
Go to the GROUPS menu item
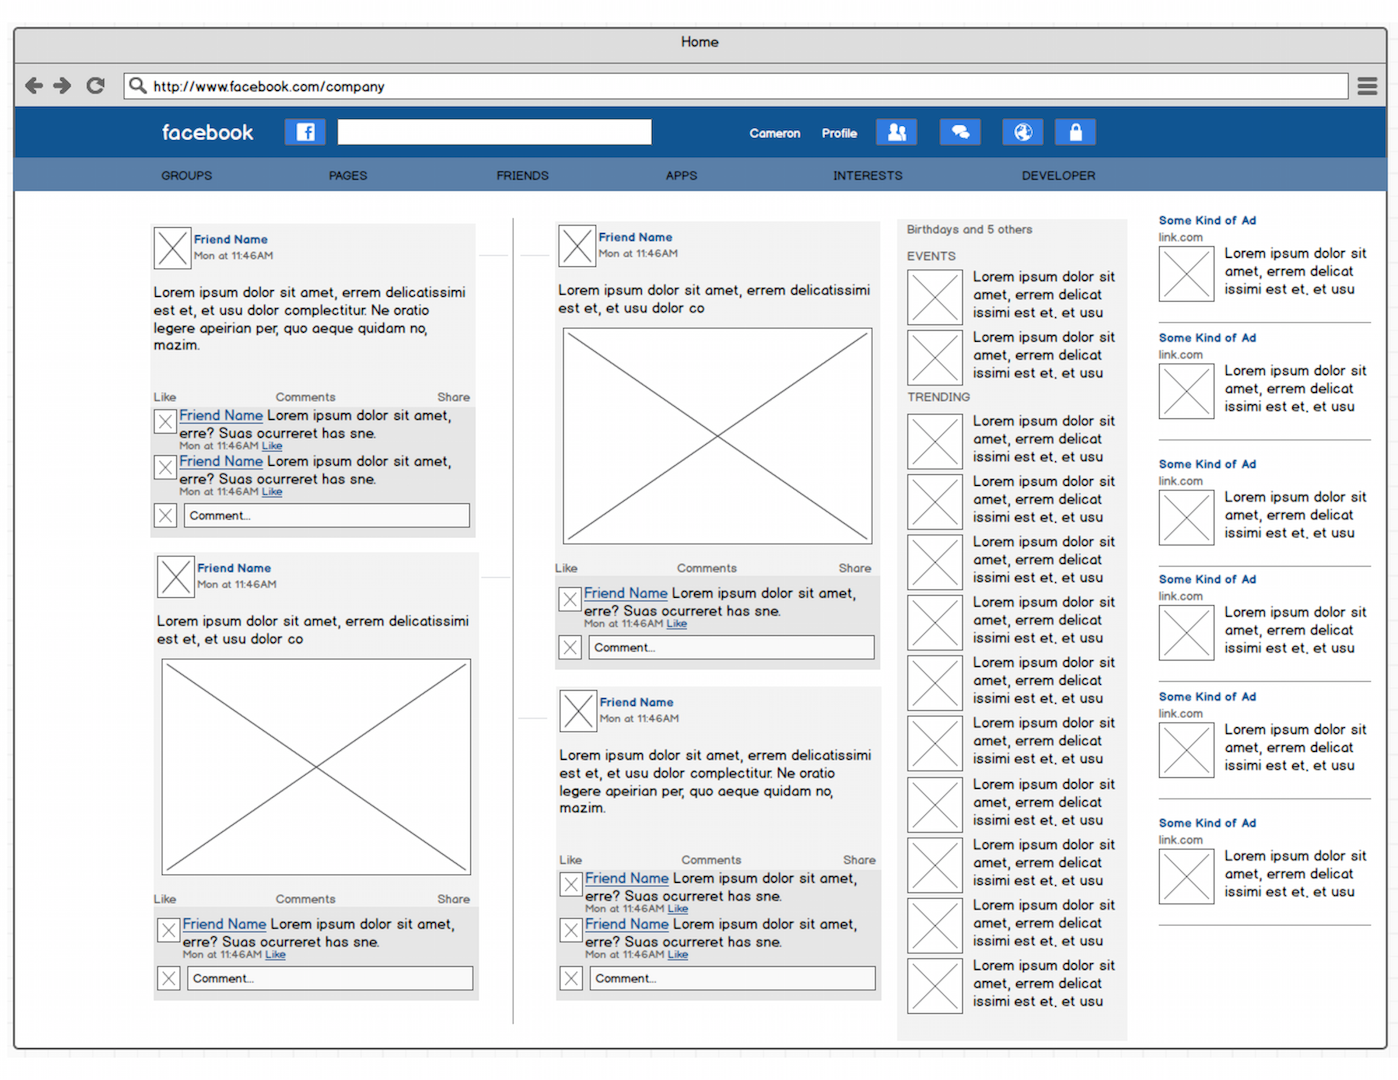point(187,175)
